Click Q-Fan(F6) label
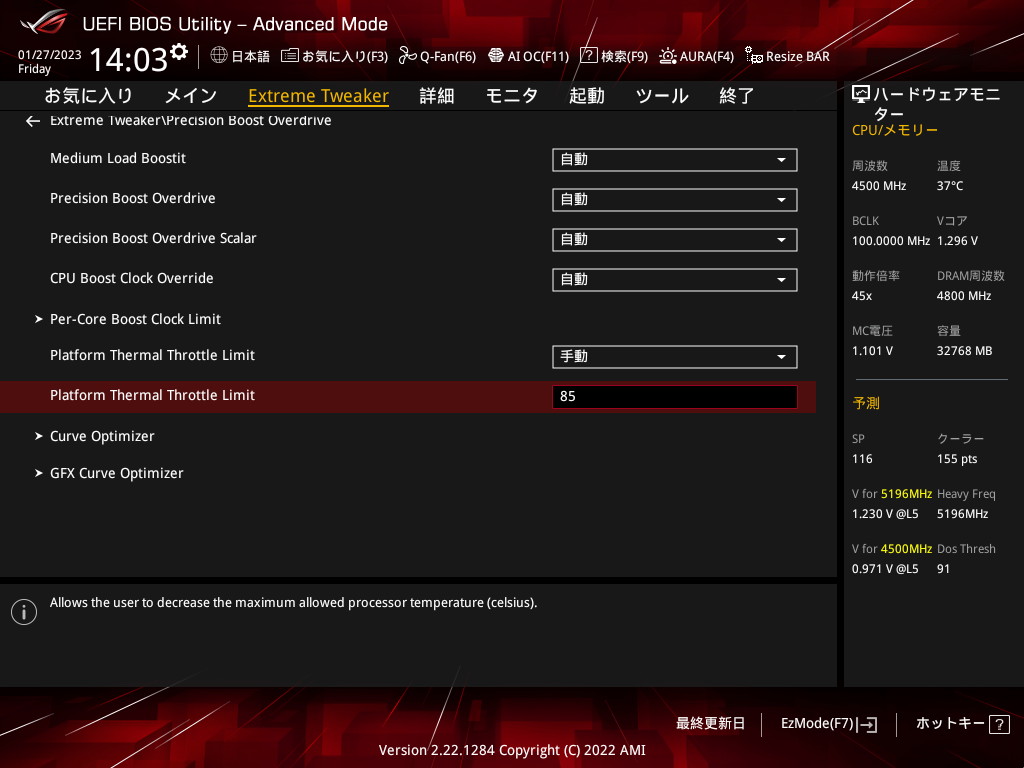 (448, 56)
